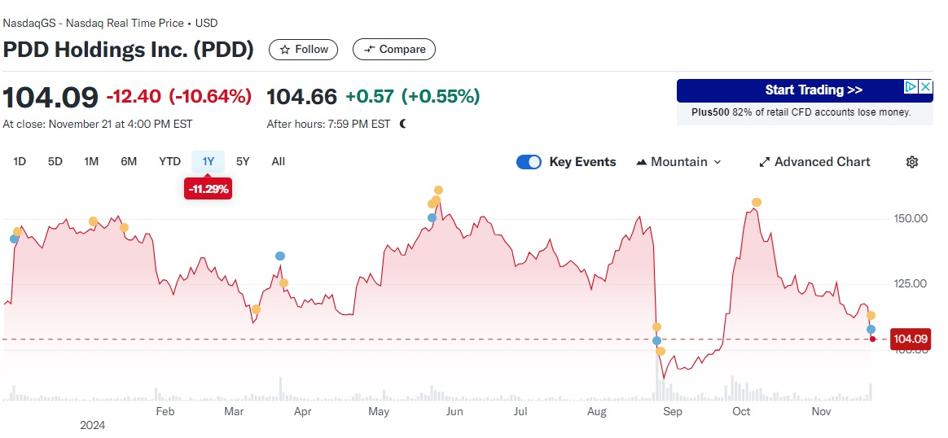Click the topmost yellow event marker near June
This screenshot has width=948, height=438.
(438, 190)
